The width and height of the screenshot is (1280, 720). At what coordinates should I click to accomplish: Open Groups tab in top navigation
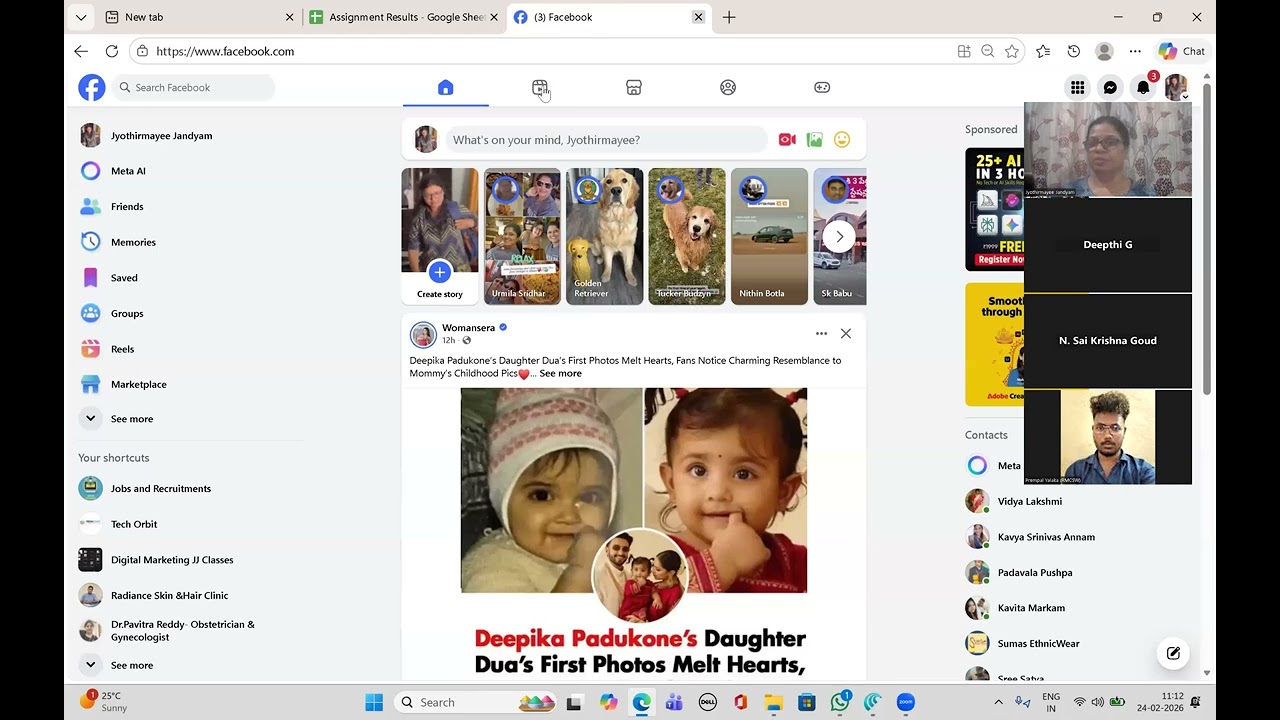728,88
